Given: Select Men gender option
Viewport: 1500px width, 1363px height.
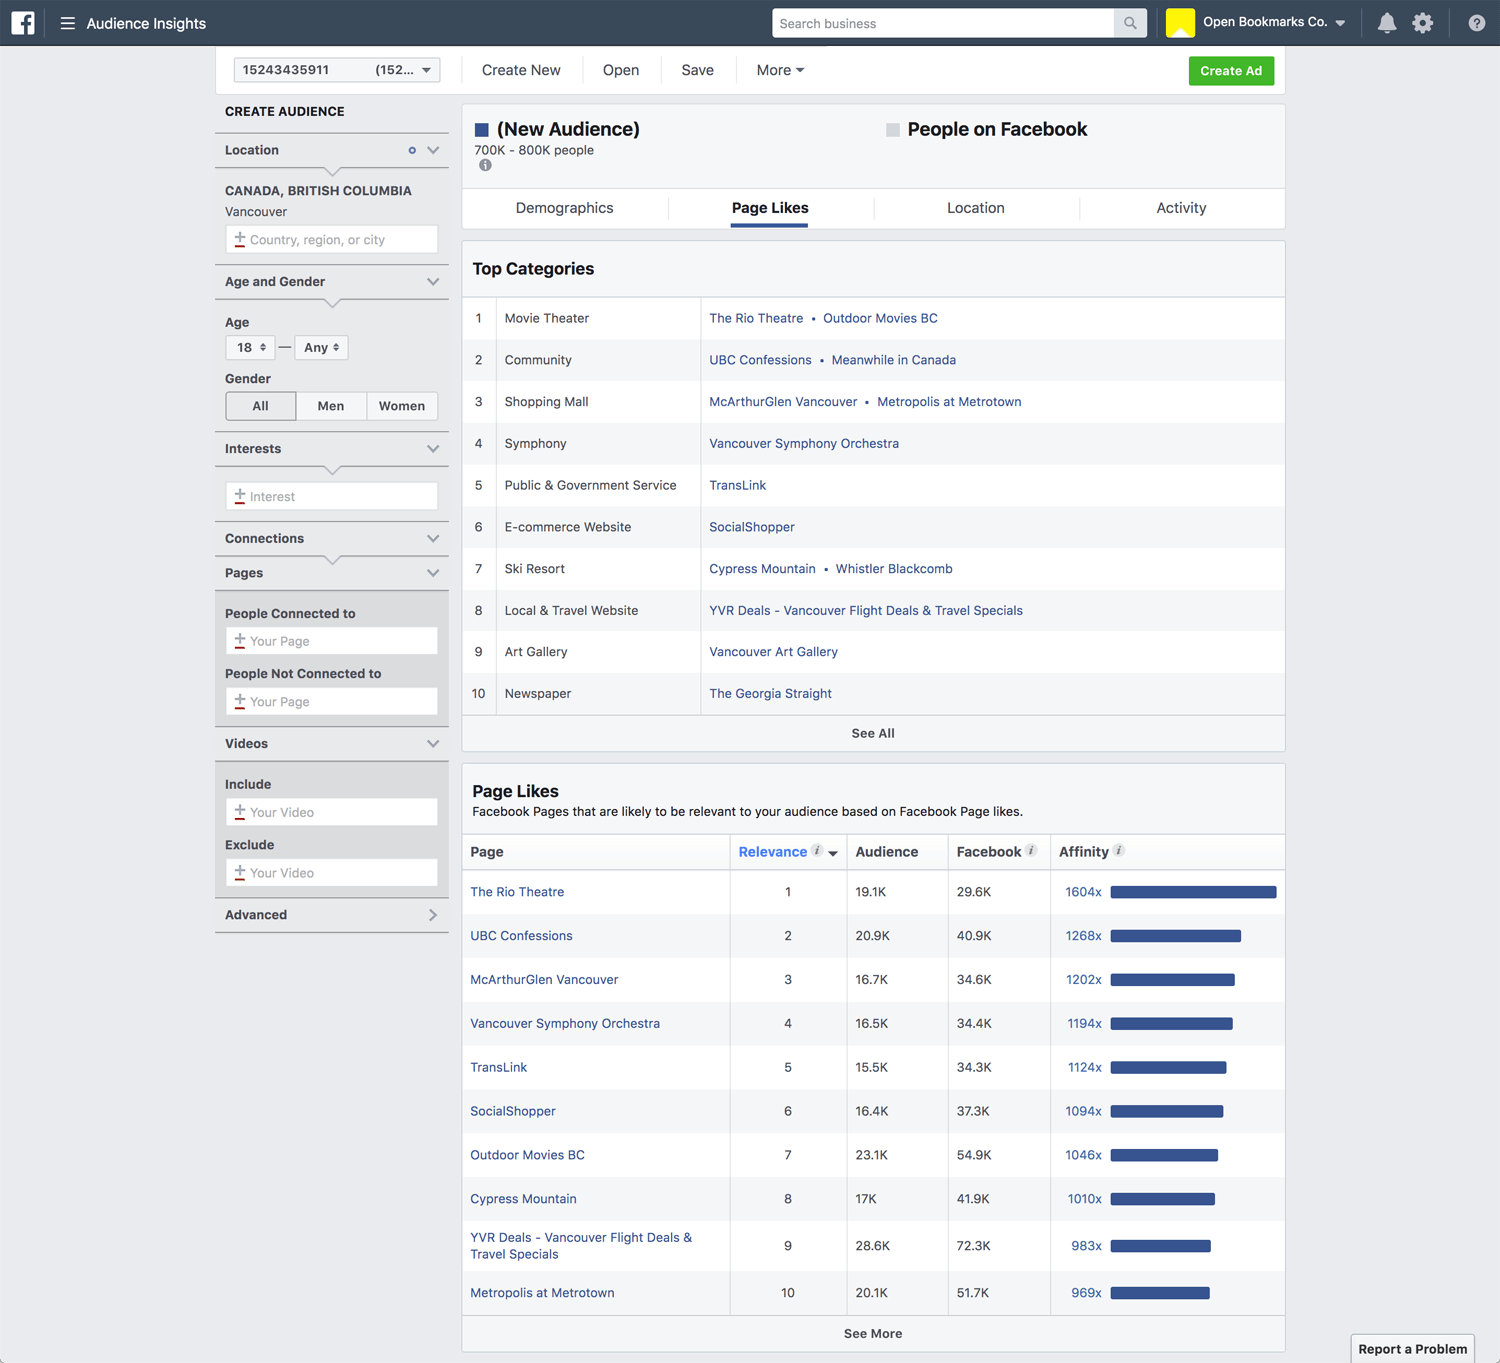Looking at the screenshot, I should tap(331, 406).
